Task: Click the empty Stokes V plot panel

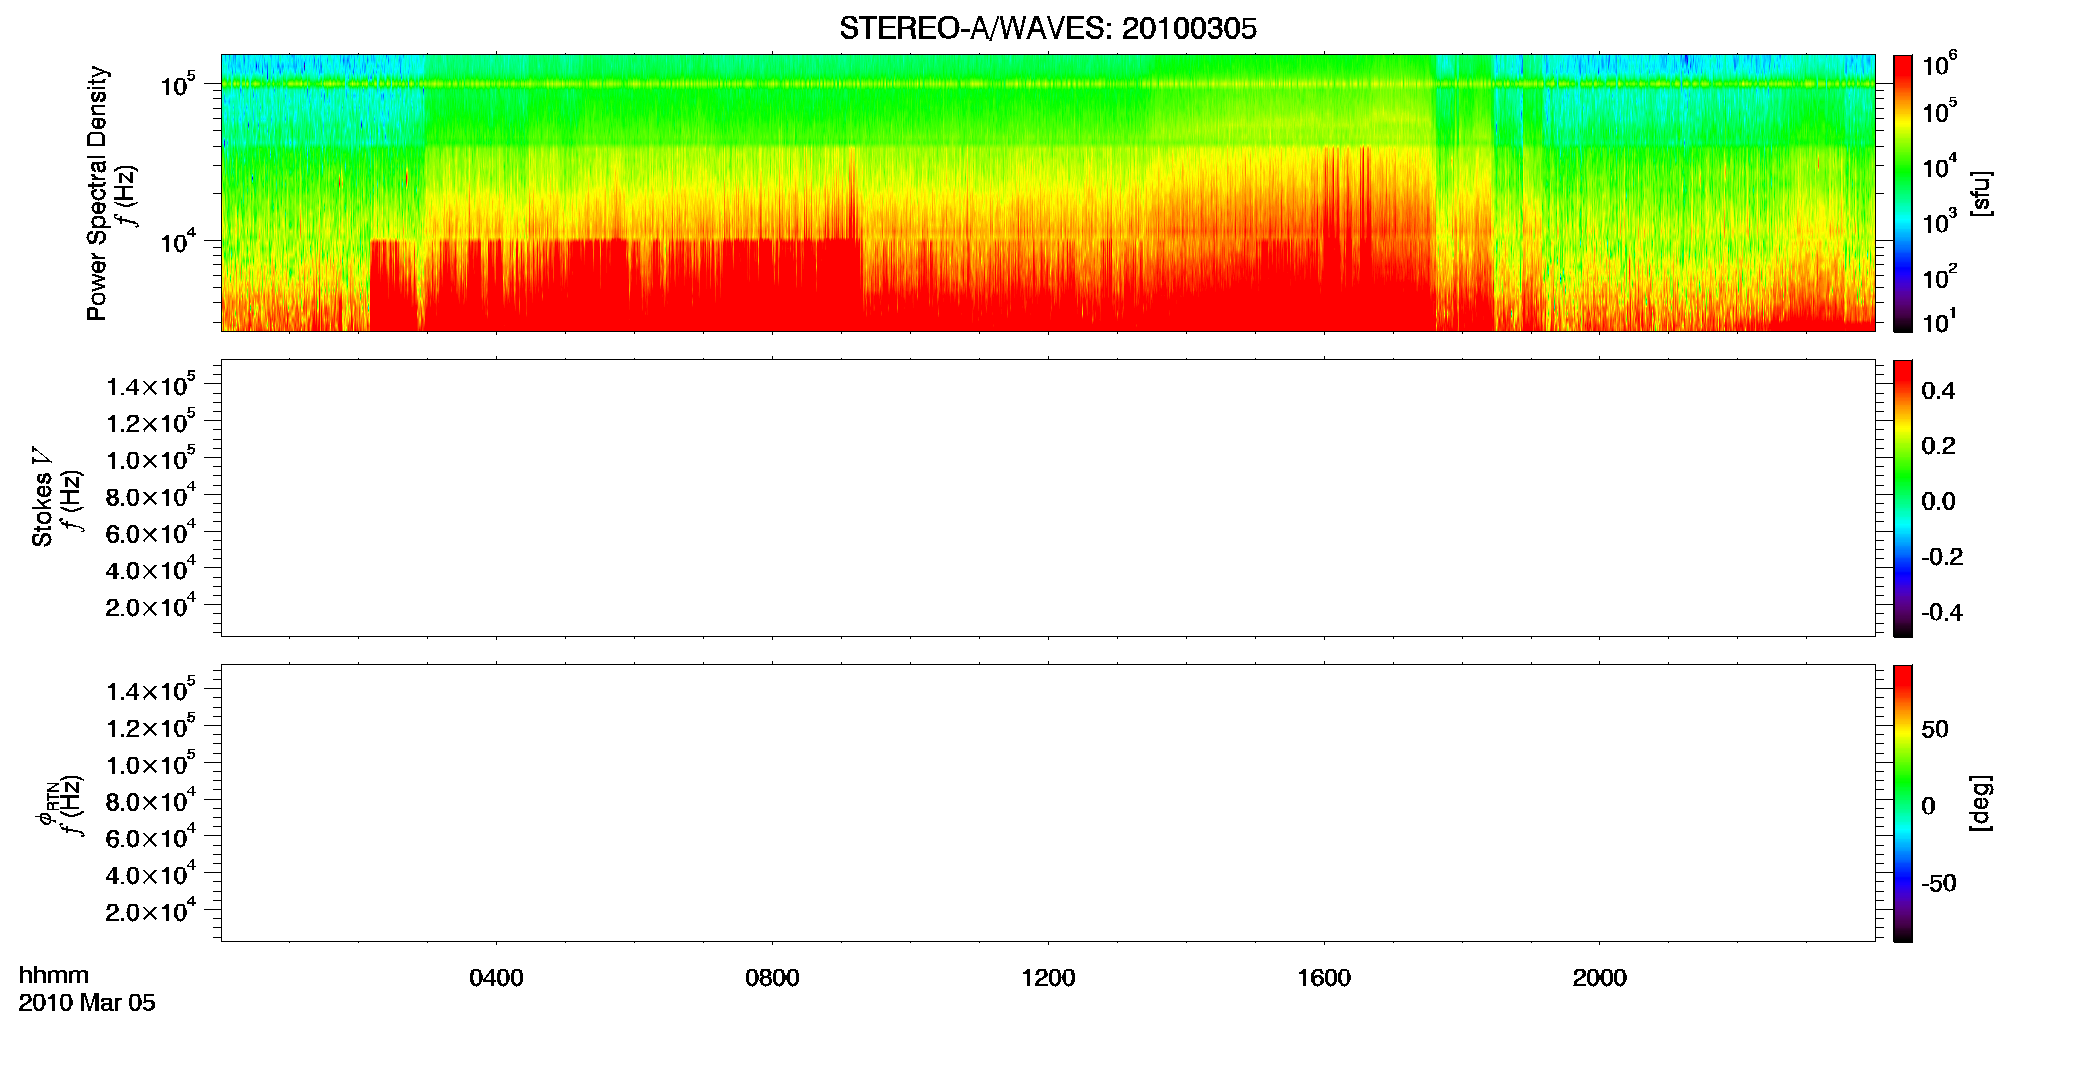Action: (x=1048, y=498)
